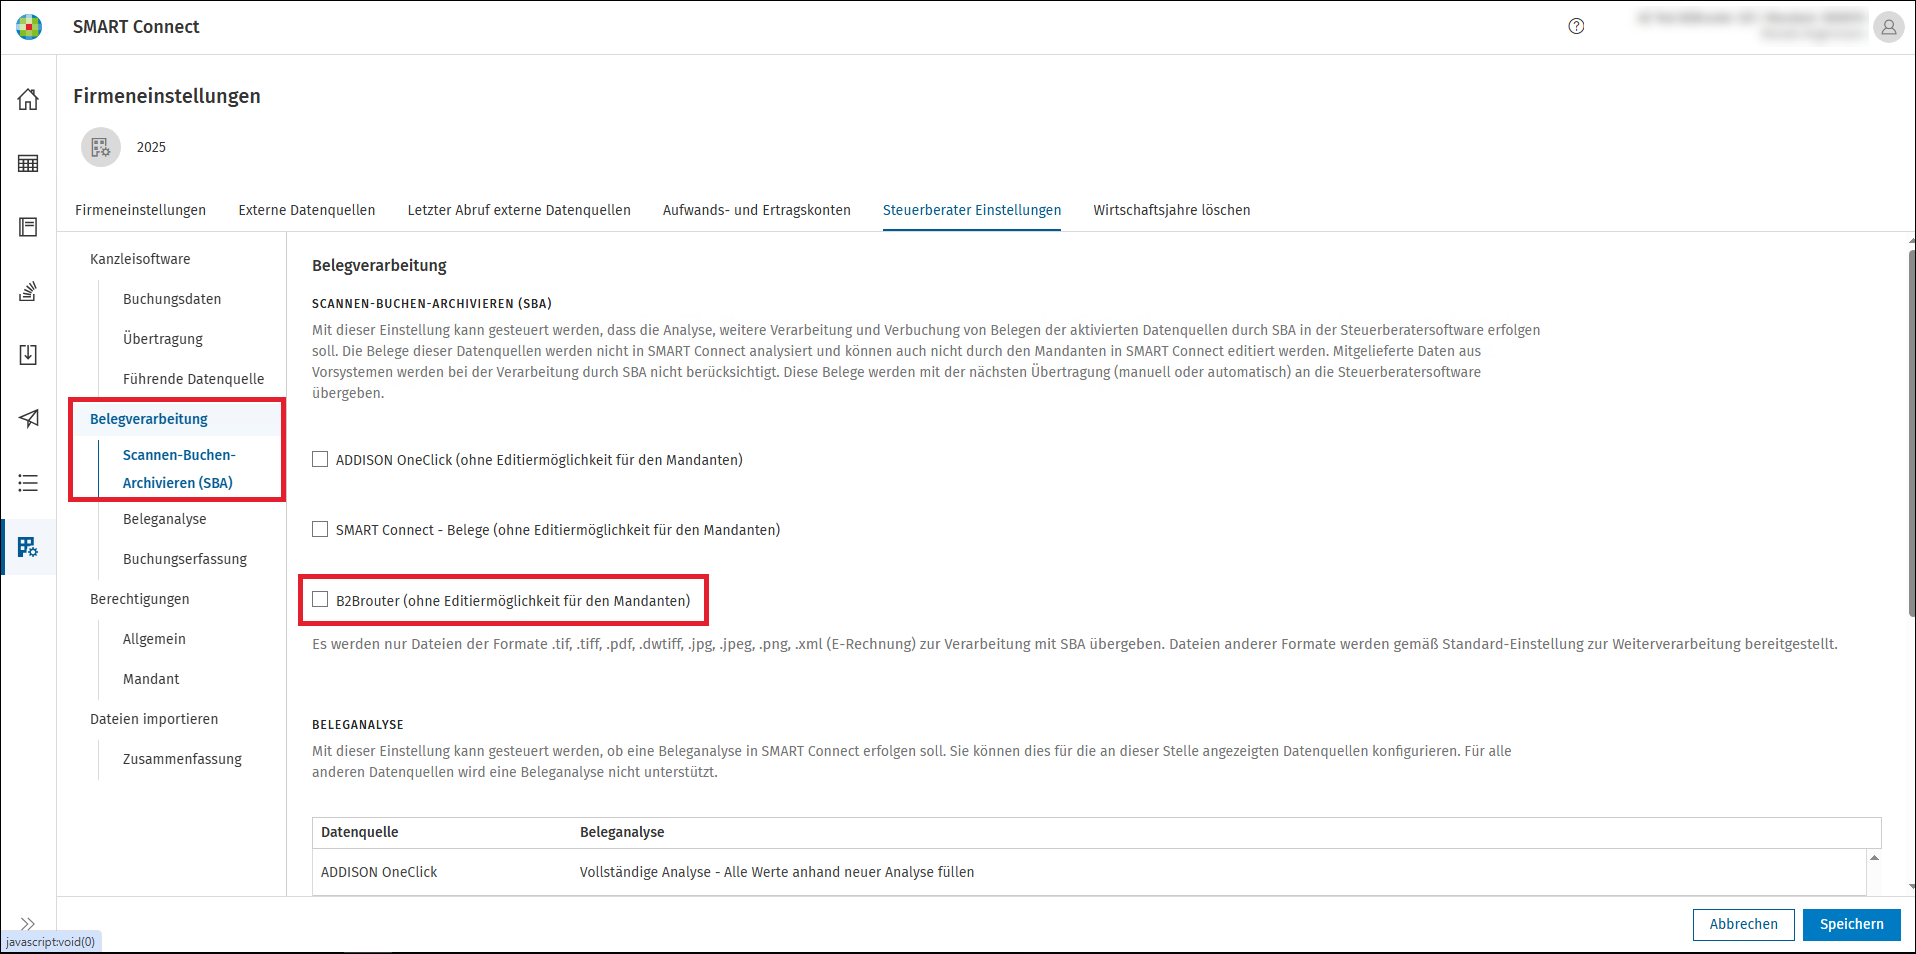The image size is (1916, 954).
Task: Open the help question mark icon
Action: pyautogui.click(x=1576, y=27)
